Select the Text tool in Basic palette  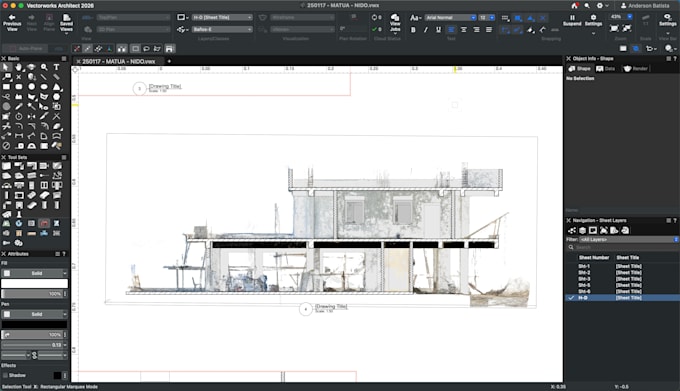coord(56,67)
